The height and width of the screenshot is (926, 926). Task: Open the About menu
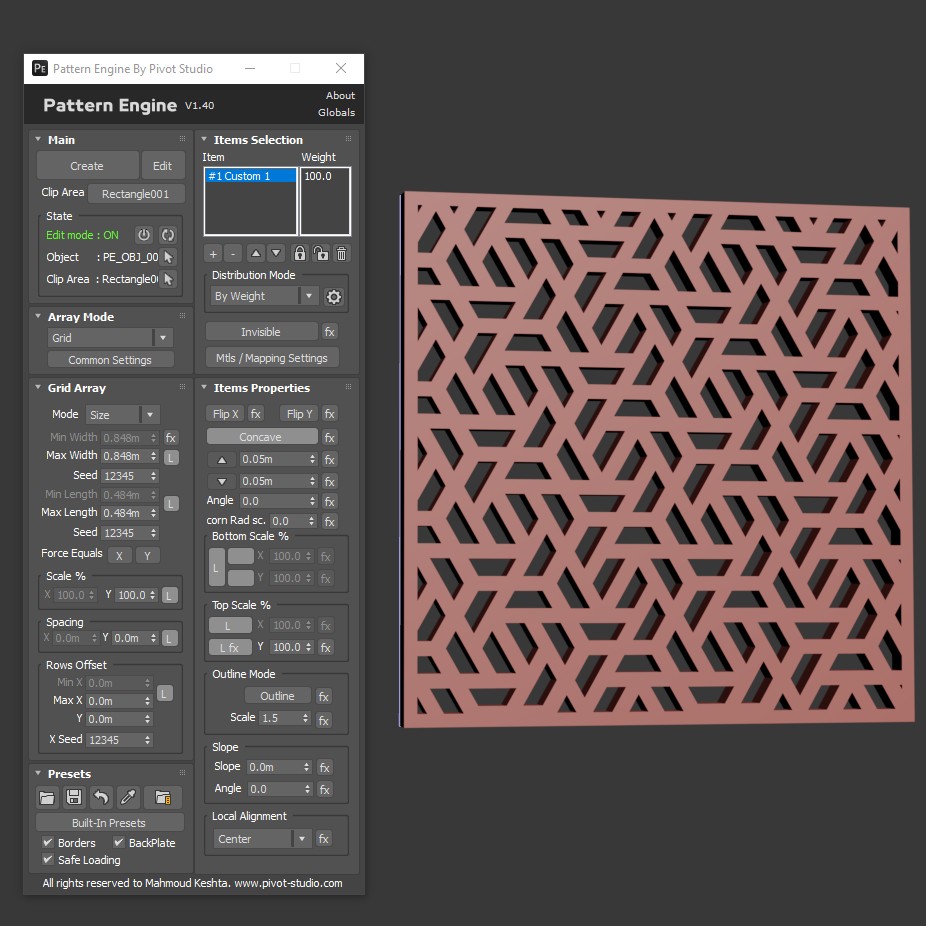[340, 96]
